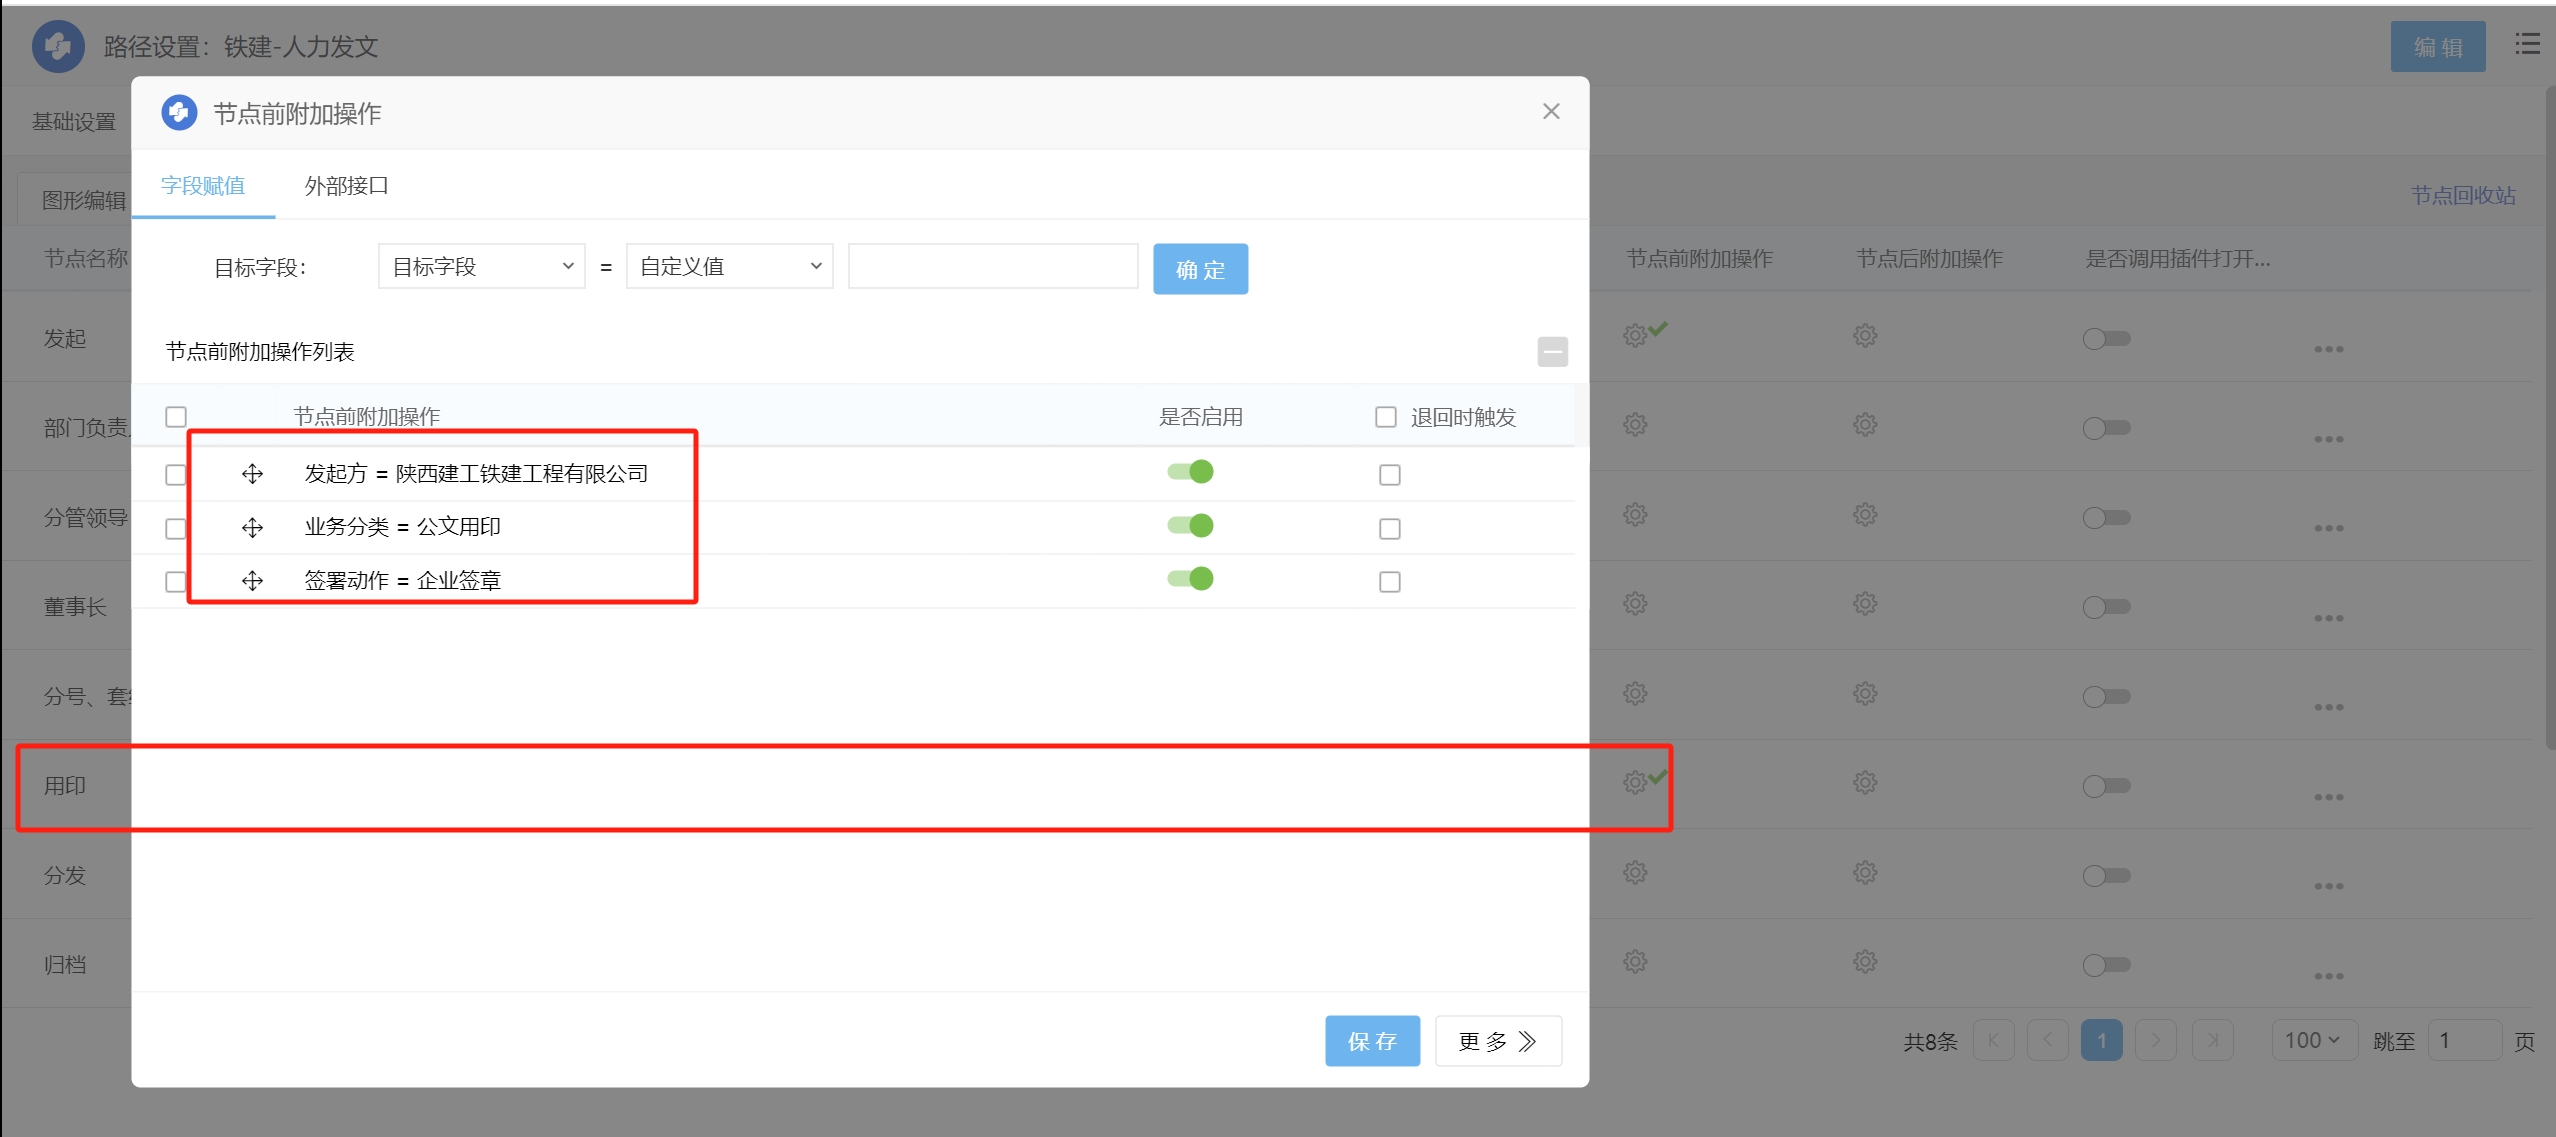Click the custom value text input field
Image resolution: width=2556 pixels, height=1137 pixels.
(992, 267)
